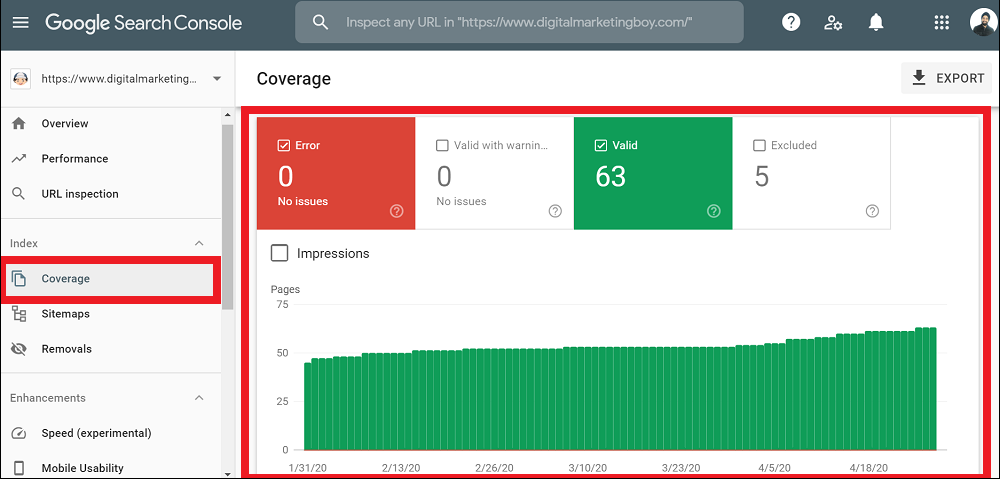Toggle the Valid with warnings checkbox
The image size is (1000, 479).
click(442, 145)
